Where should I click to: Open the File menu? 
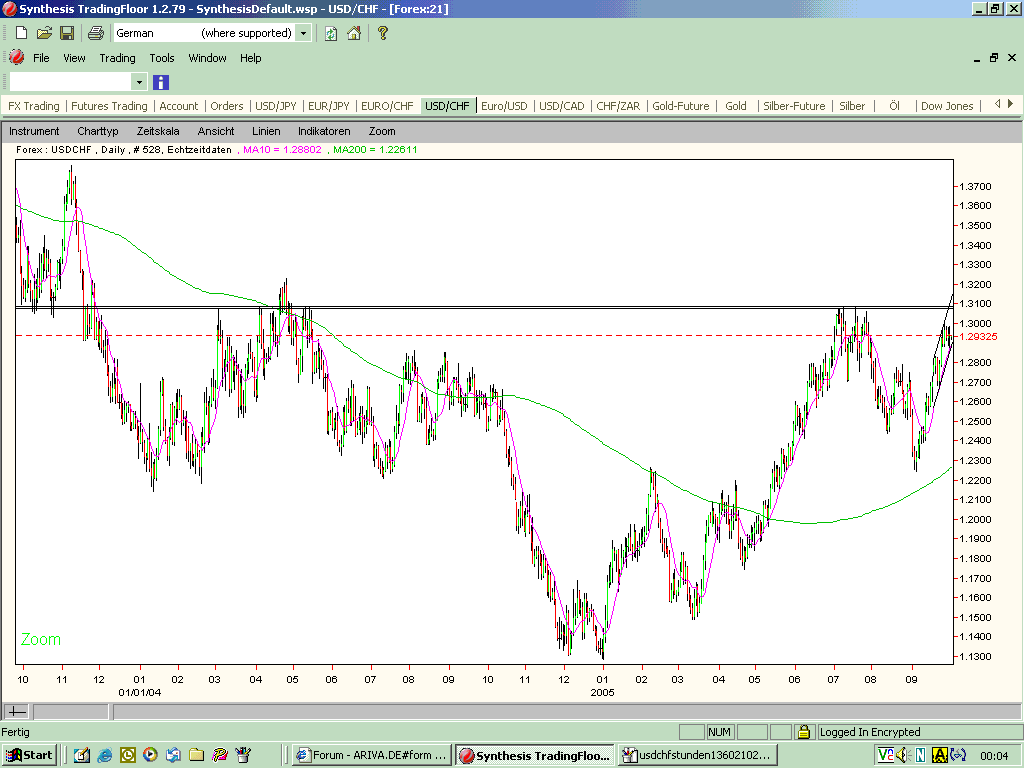point(41,57)
